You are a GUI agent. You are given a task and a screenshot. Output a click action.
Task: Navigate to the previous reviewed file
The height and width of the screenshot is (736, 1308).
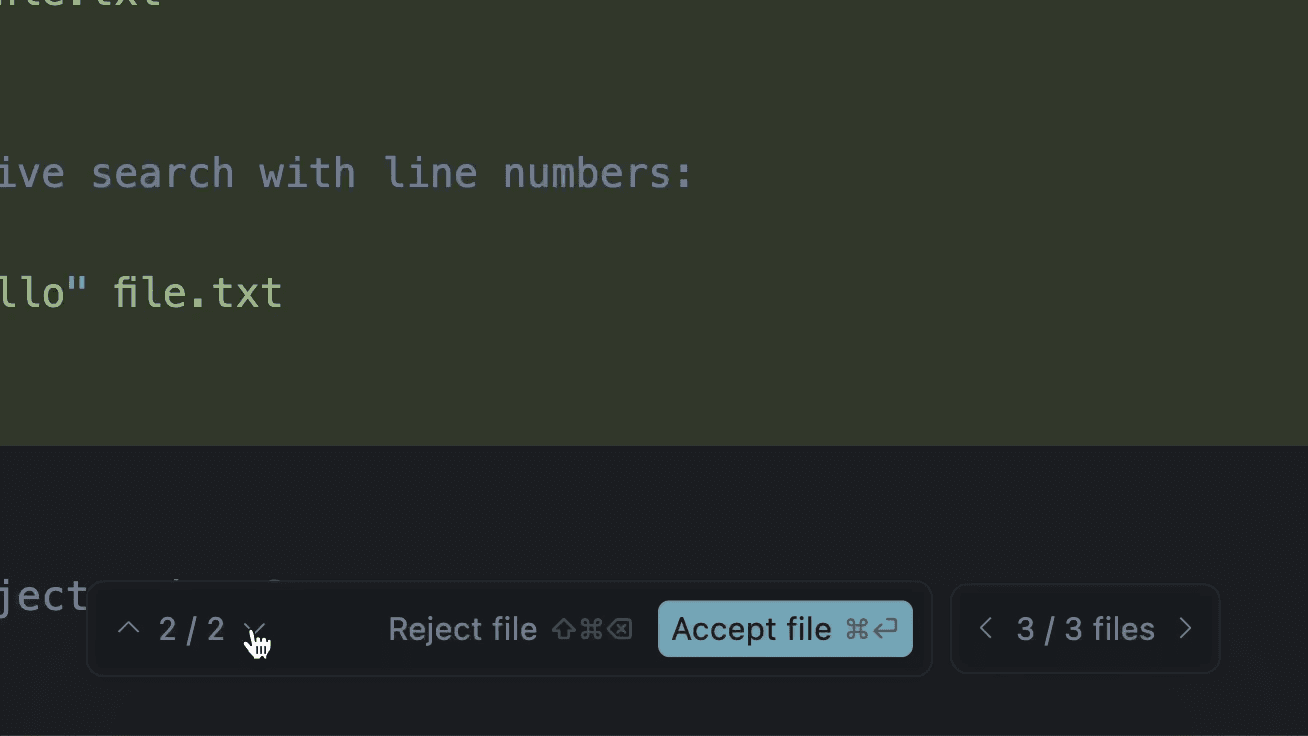pos(985,628)
